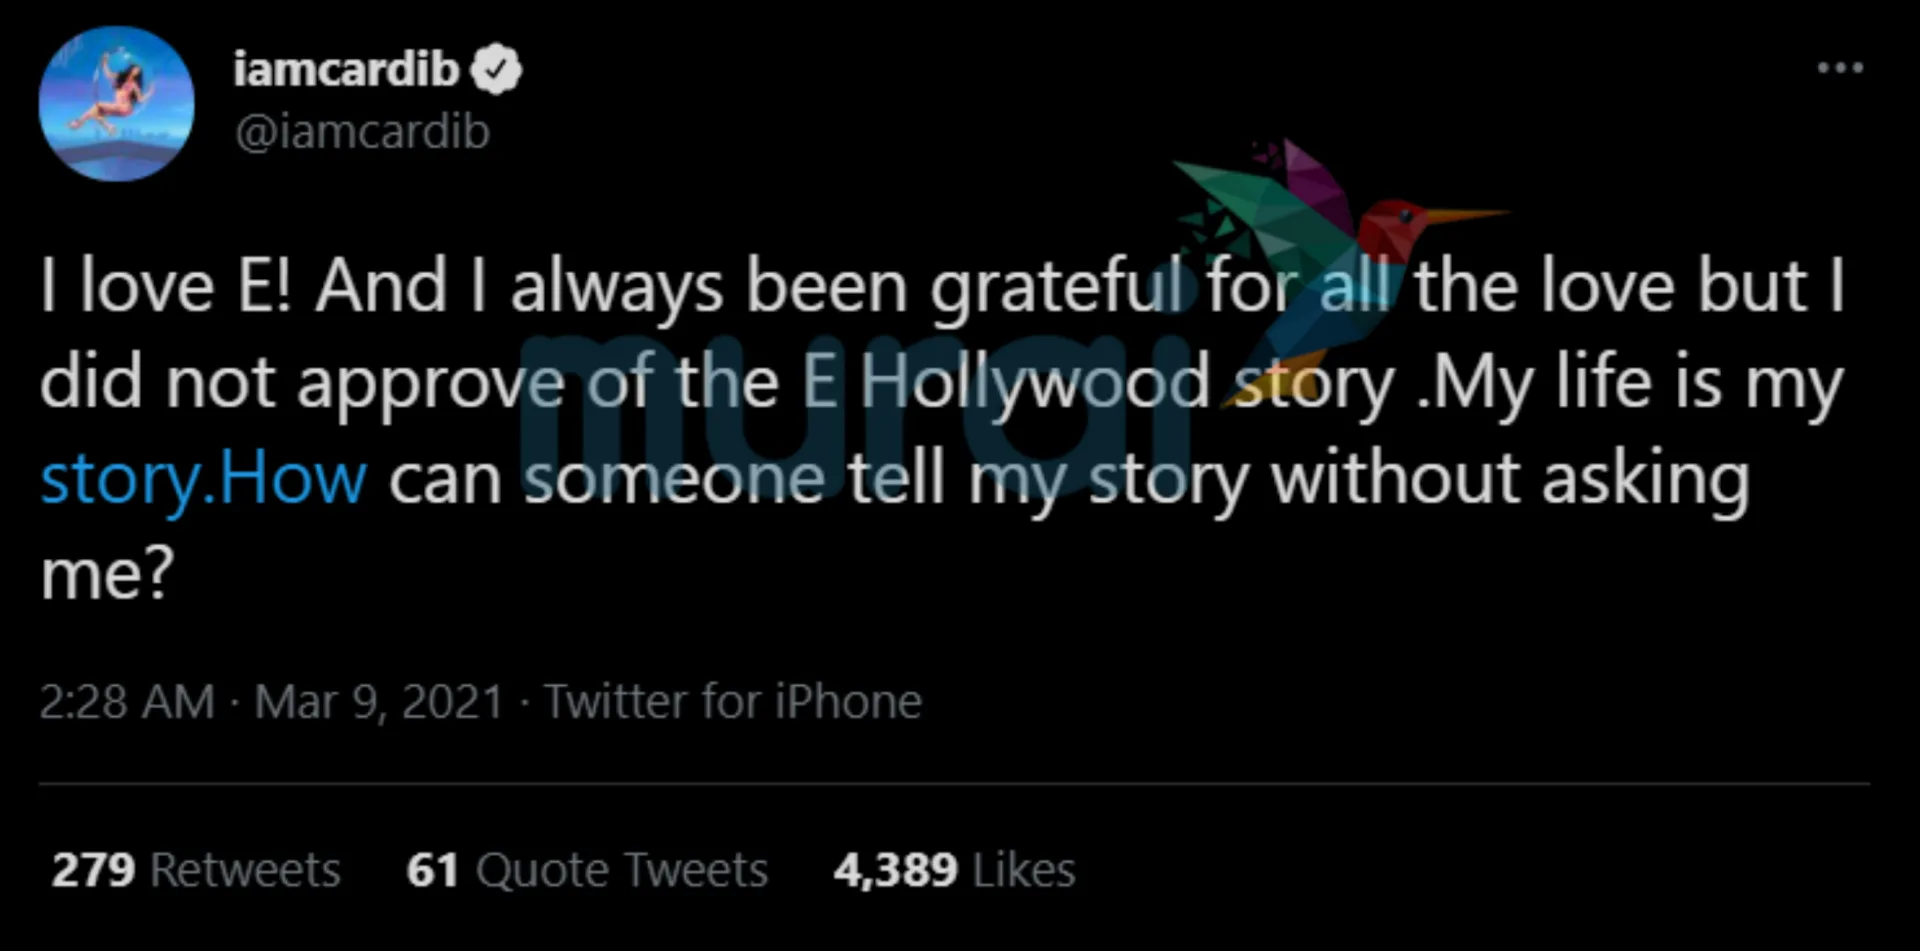Image resolution: width=1920 pixels, height=951 pixels.
Task: Click the "I love E!" opening phrase
Action: click(166, 287)
